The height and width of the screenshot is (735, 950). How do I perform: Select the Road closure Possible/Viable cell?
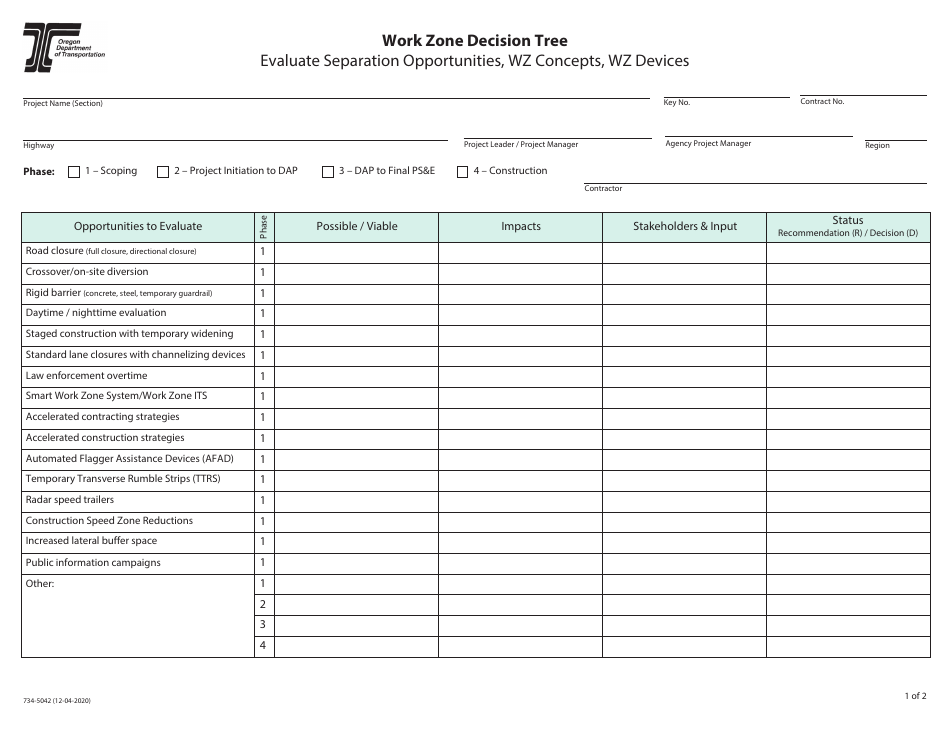click(356, 251)
